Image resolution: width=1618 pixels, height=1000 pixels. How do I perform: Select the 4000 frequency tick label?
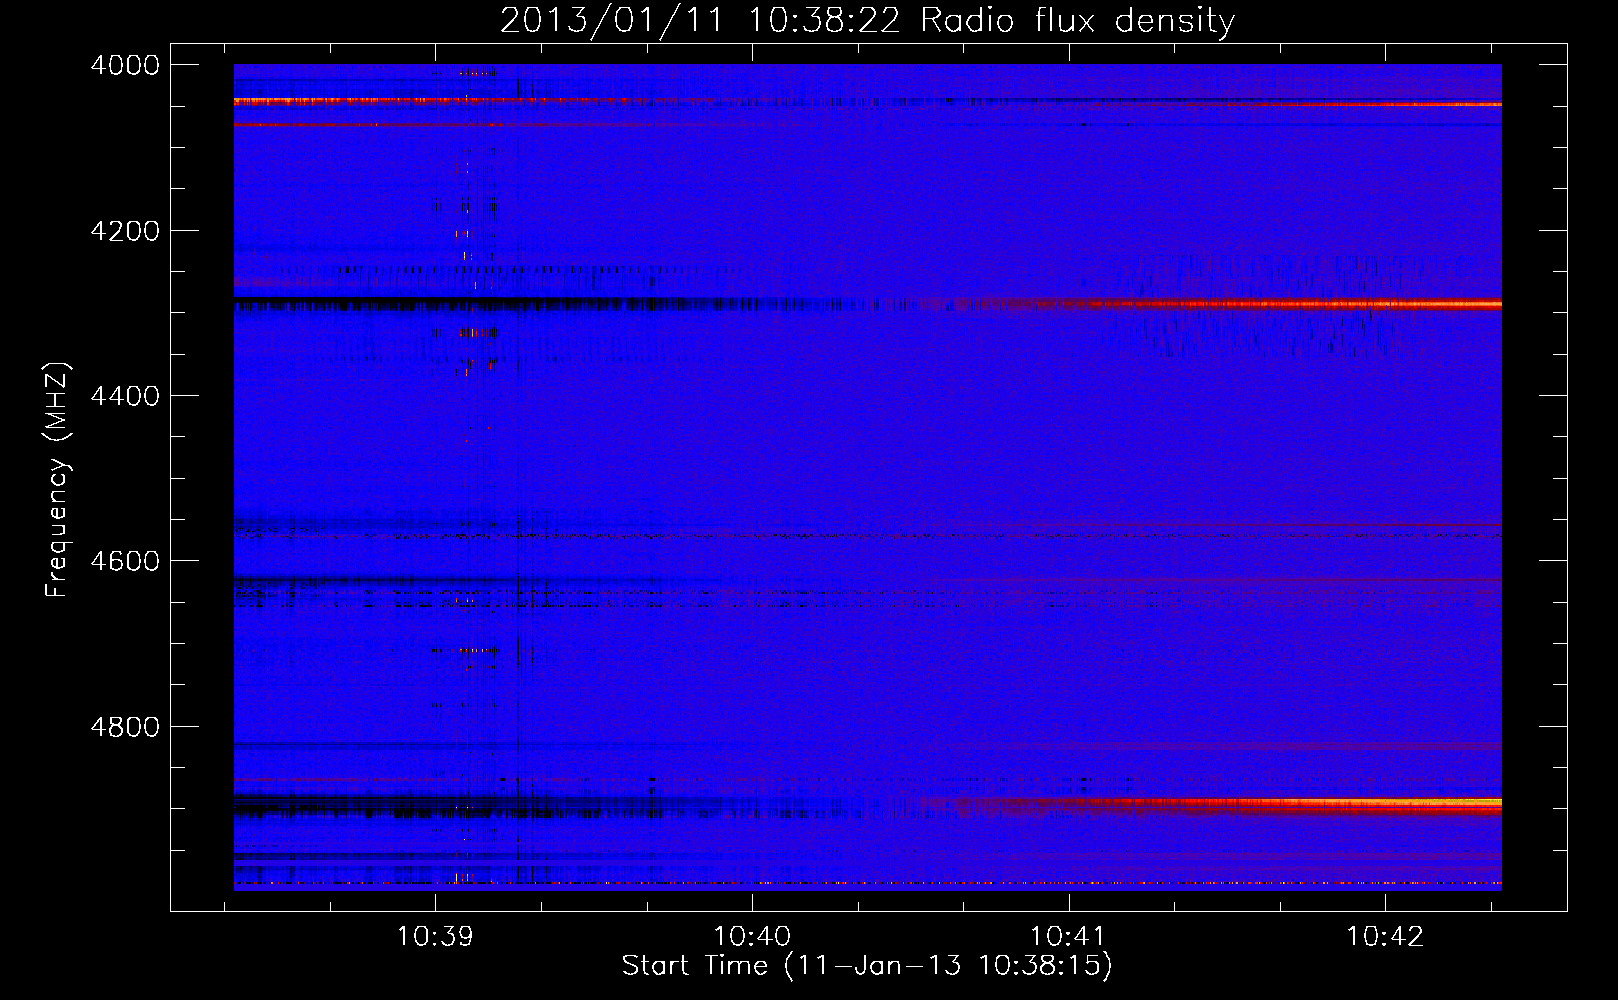[125, 65]
